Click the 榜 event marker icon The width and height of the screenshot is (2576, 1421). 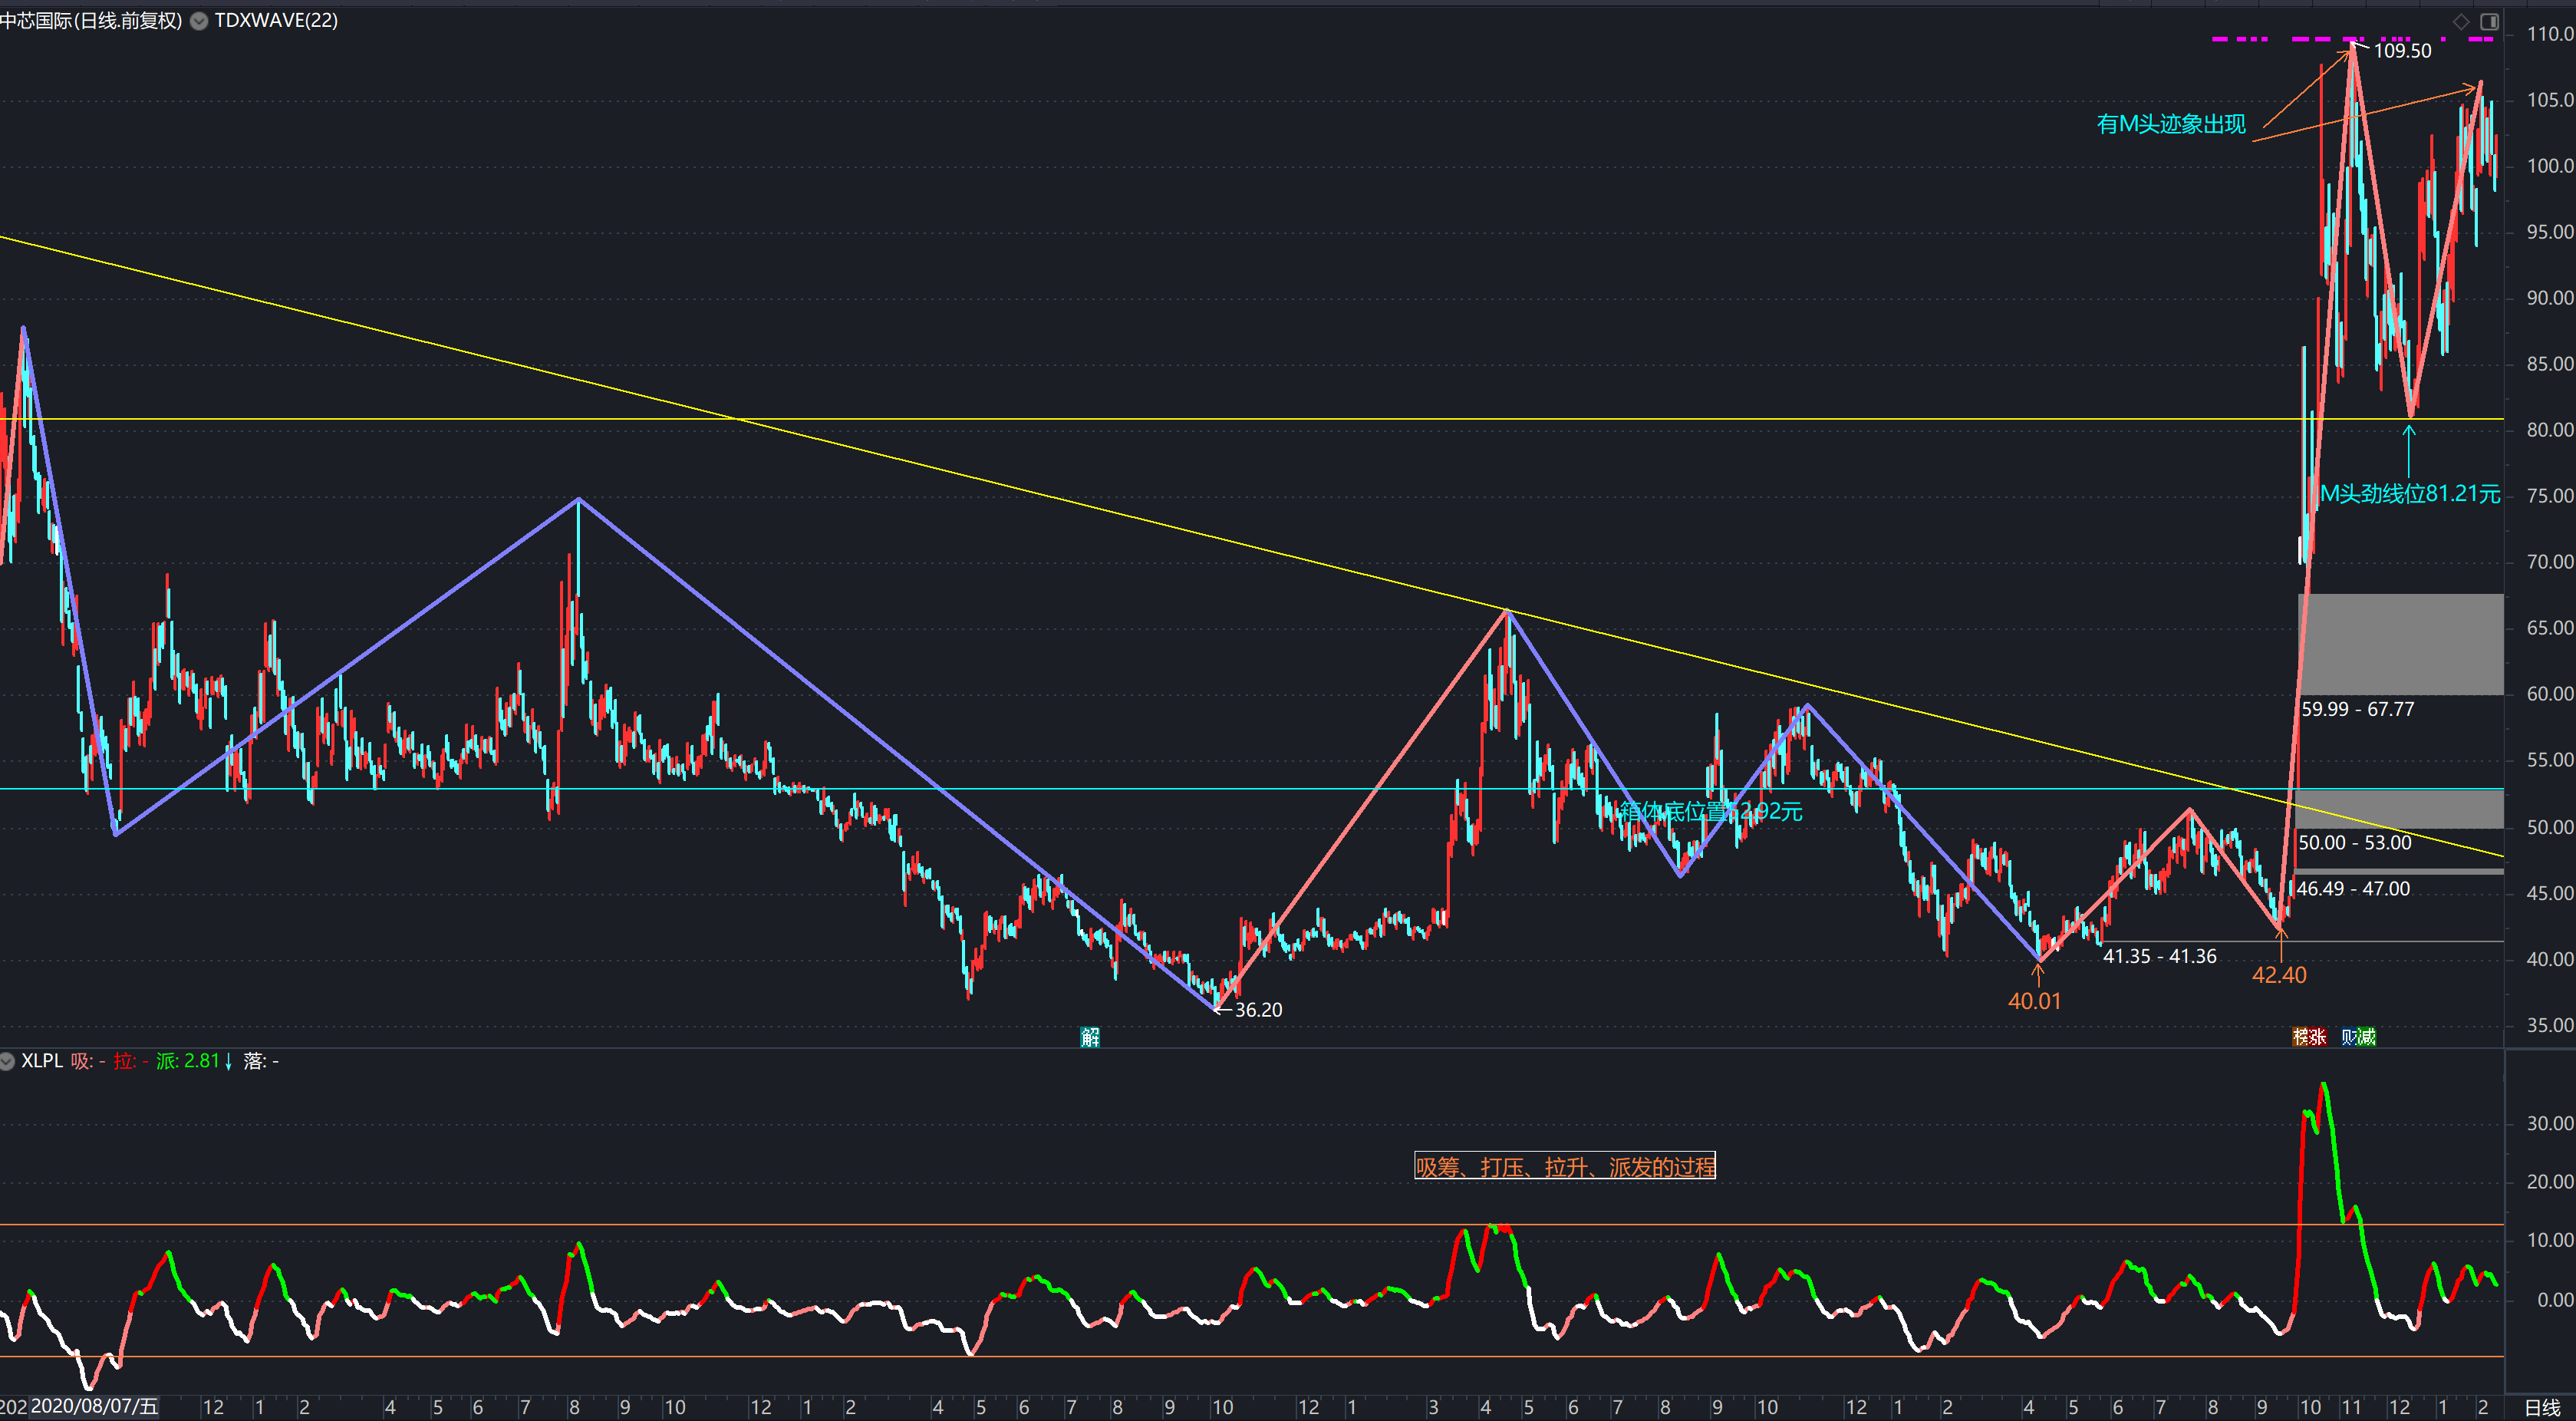point(2301,1037)
